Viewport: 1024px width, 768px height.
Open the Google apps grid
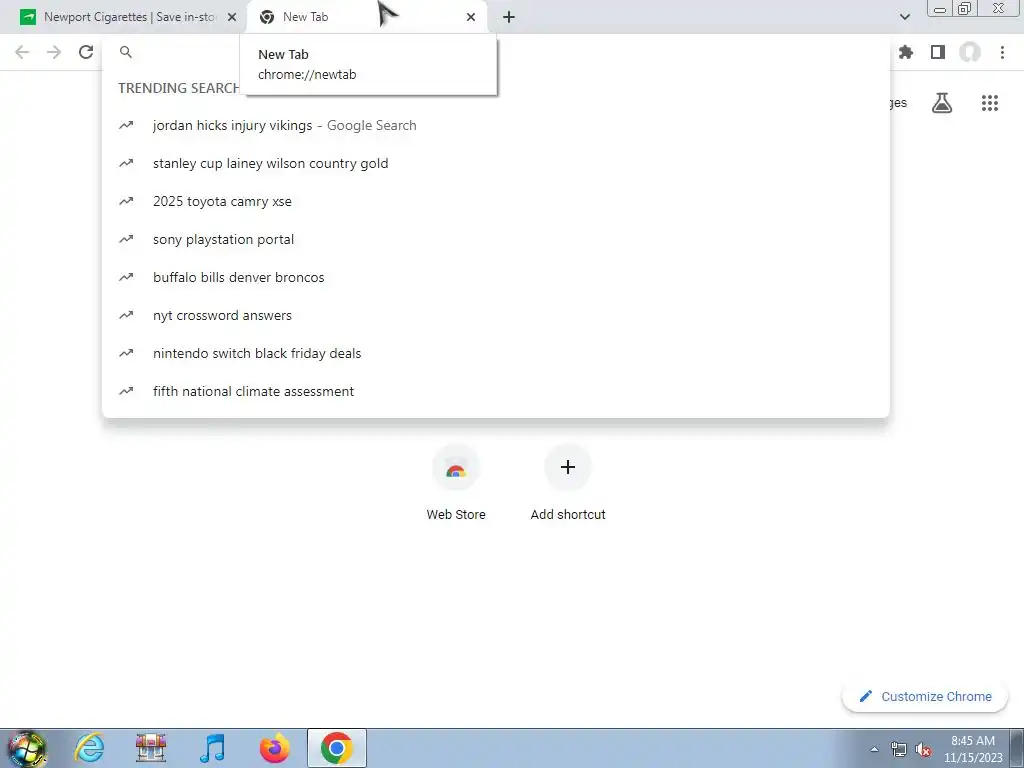(990, 103)
